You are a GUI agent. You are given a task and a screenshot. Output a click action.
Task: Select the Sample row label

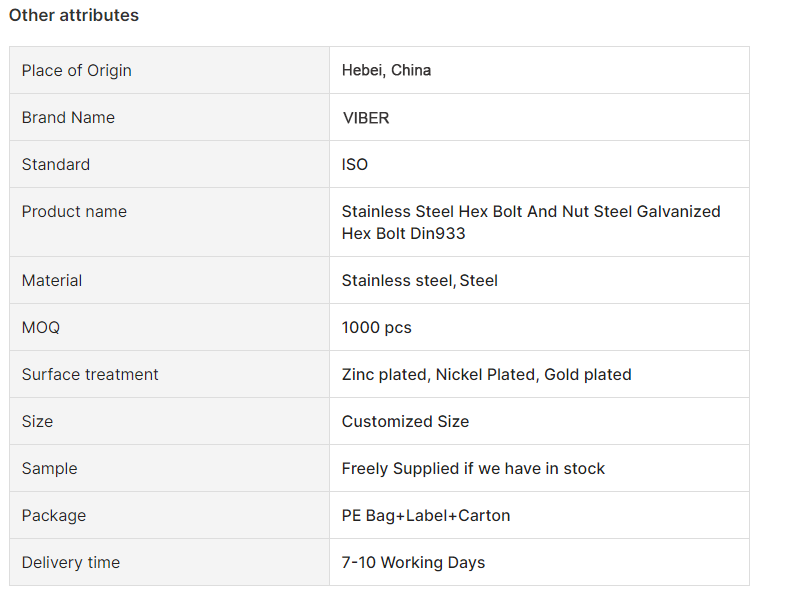(49, 468)
